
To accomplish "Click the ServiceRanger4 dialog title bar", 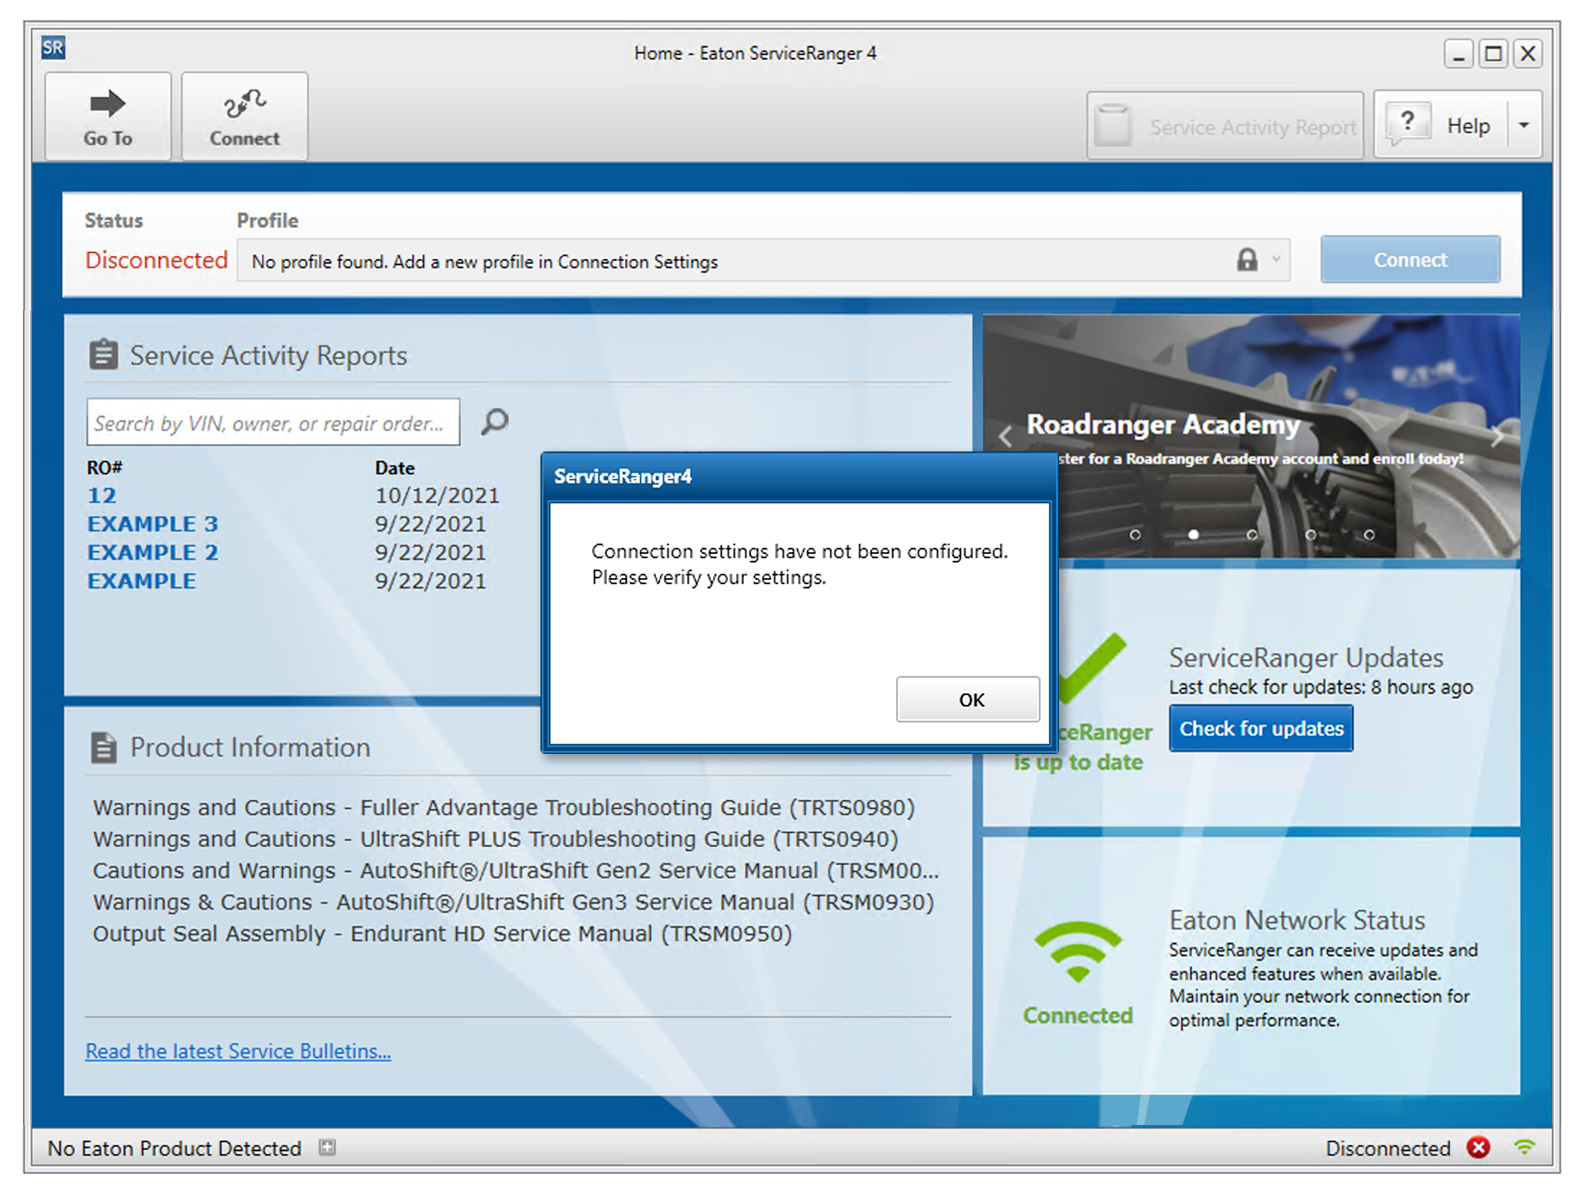I will pyautogui.click(x=799, y=476).
